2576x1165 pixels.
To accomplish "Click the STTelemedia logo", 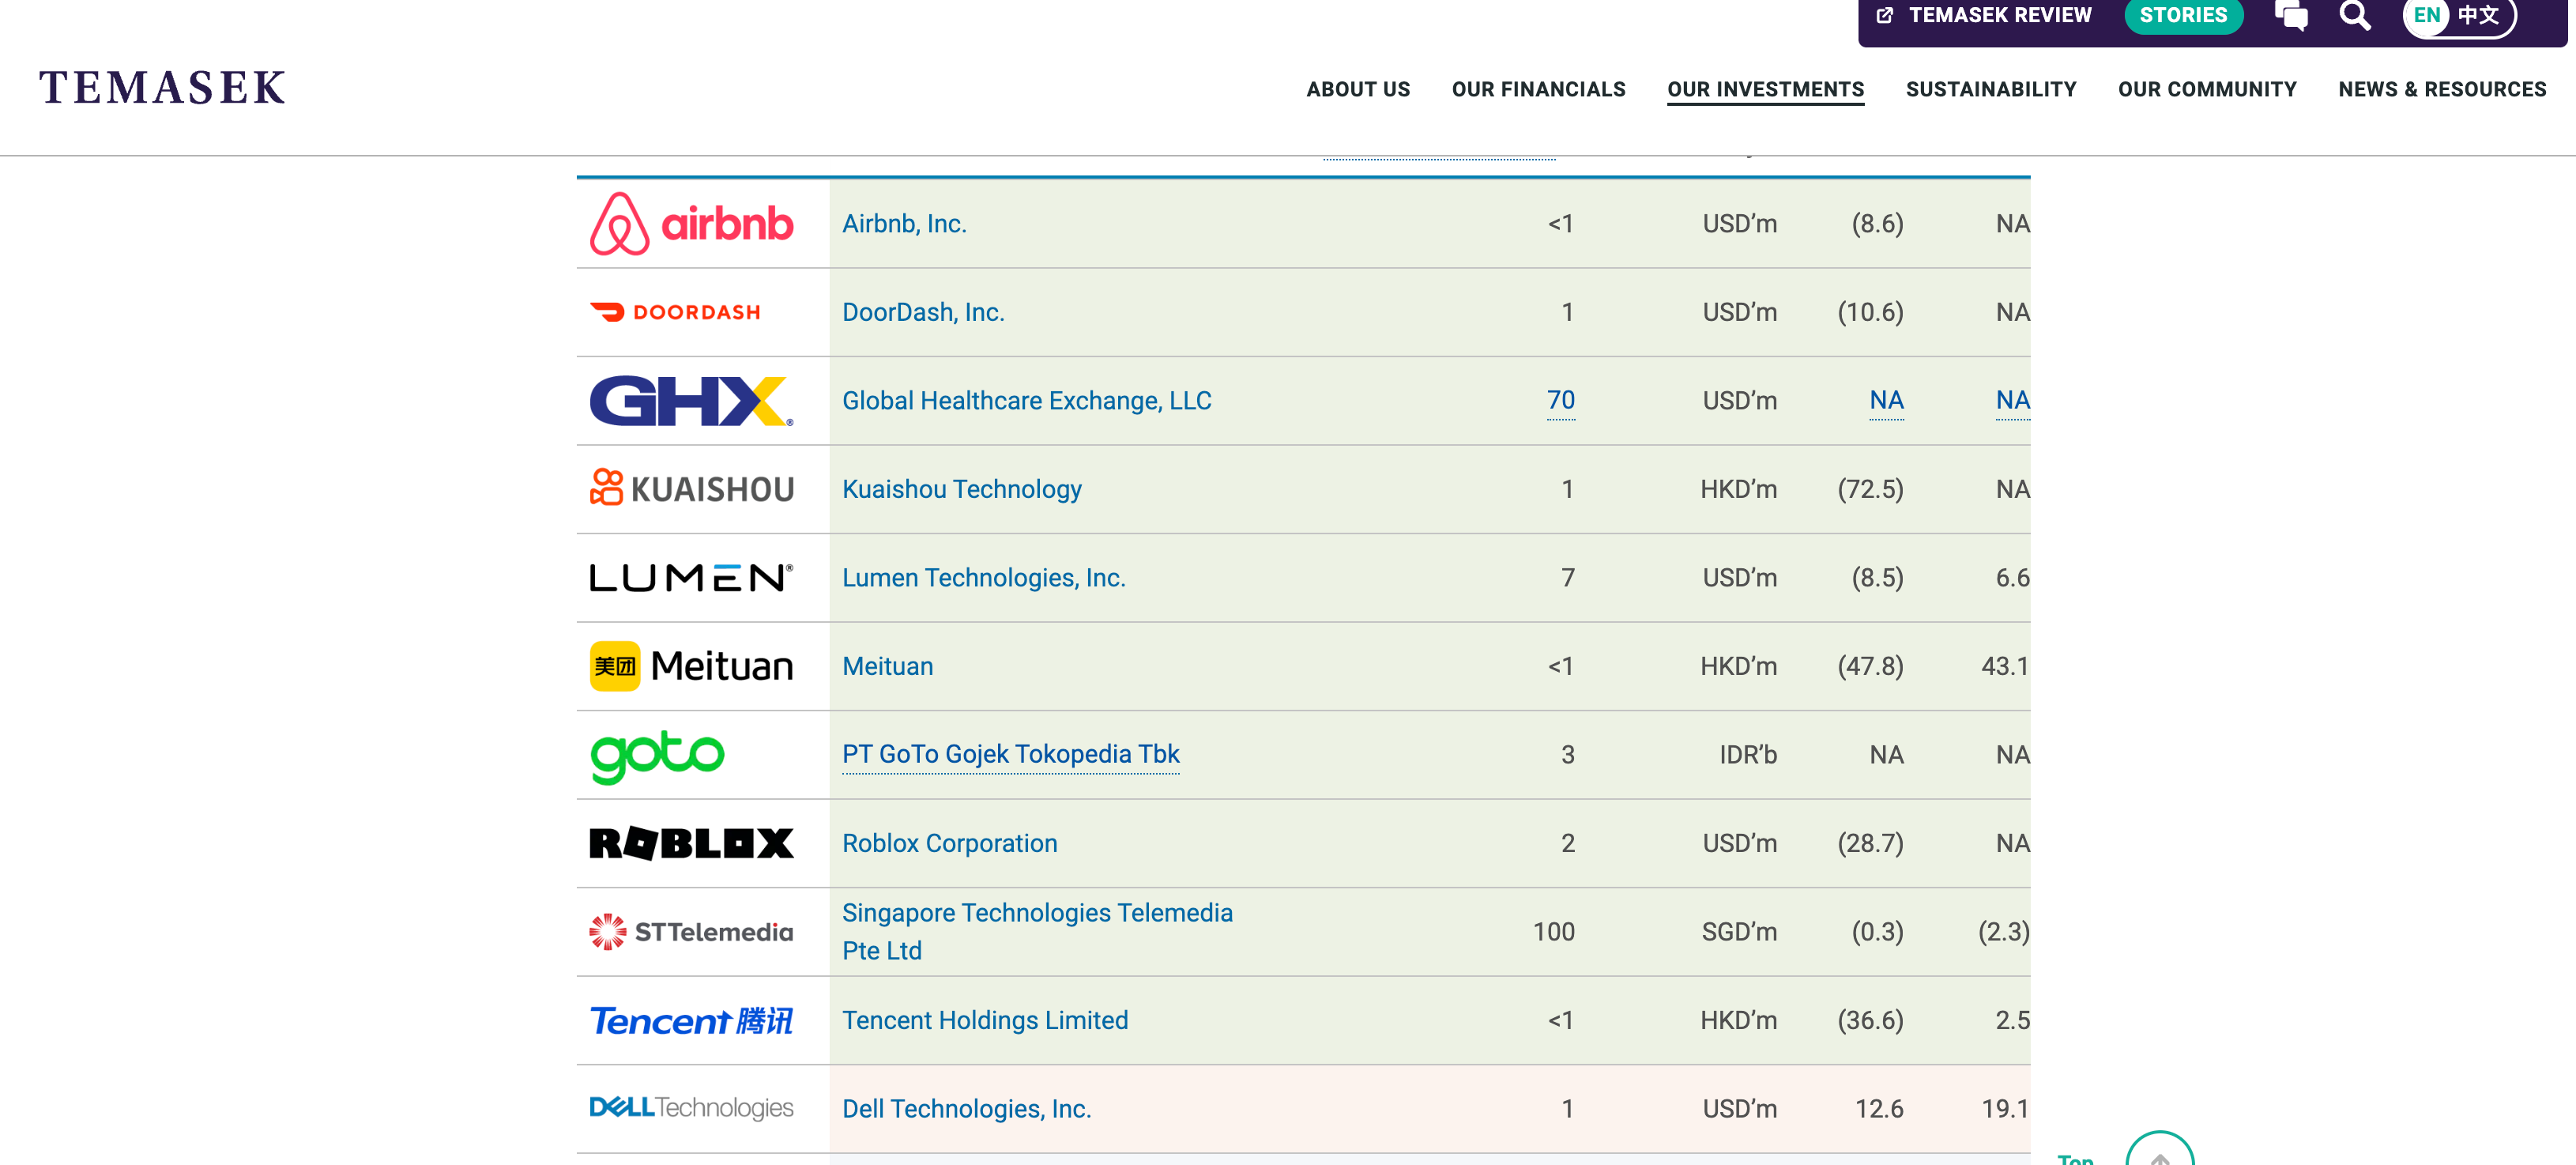I will coord(691,932).
